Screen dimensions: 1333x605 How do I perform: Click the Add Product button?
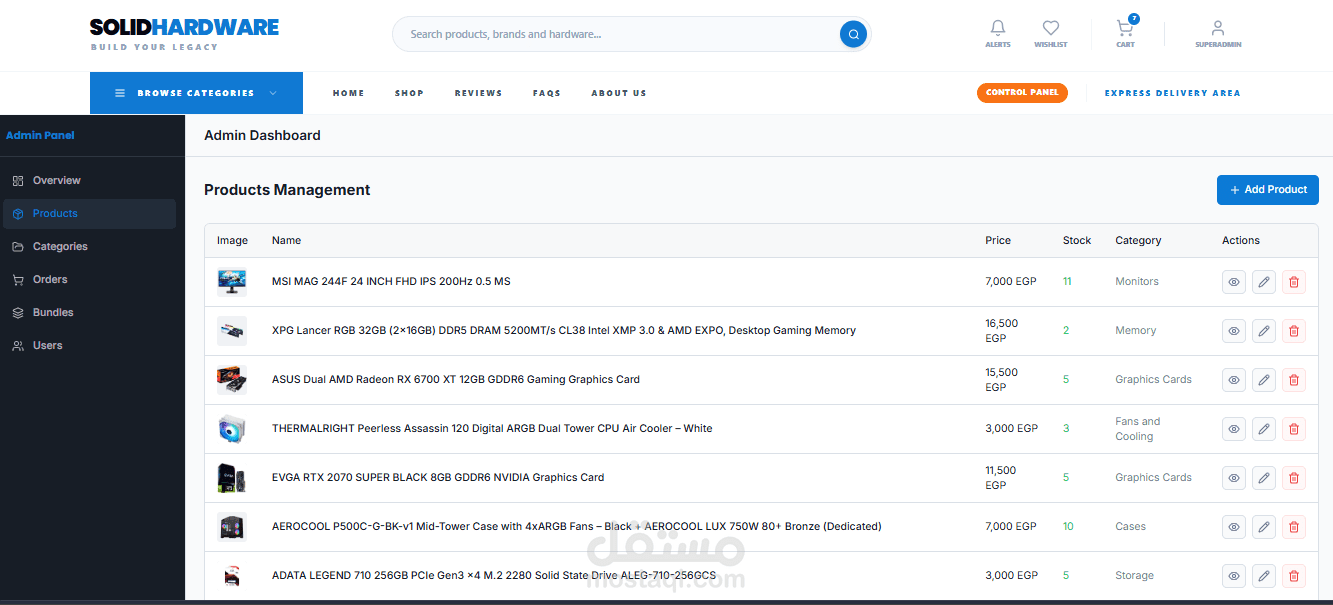[x=1267, y=190]
